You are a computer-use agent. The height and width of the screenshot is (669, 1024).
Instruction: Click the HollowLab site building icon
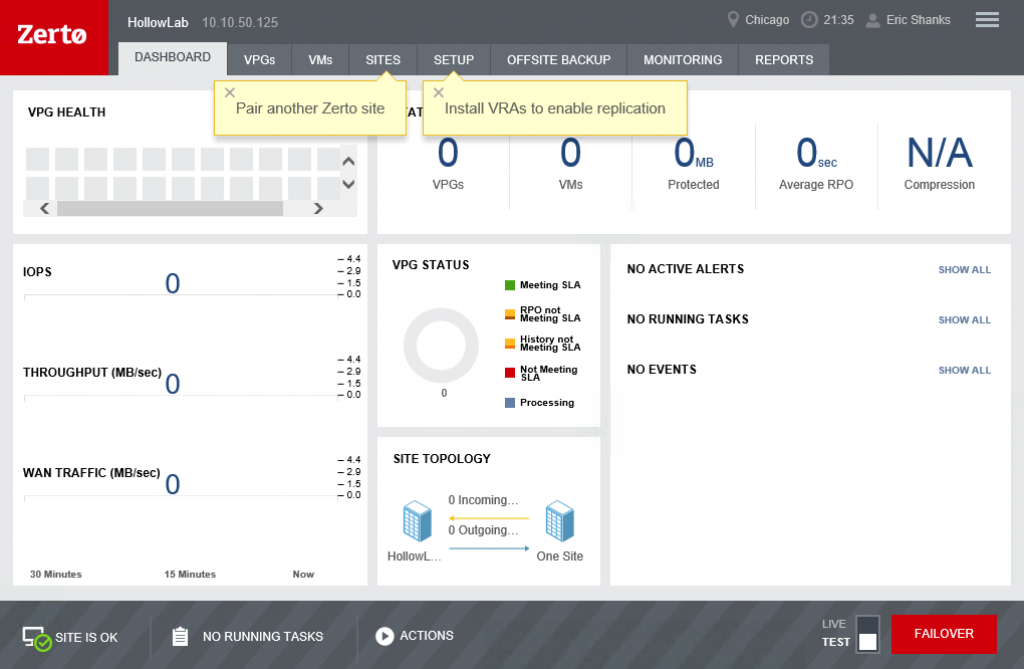tap(417, 521)
